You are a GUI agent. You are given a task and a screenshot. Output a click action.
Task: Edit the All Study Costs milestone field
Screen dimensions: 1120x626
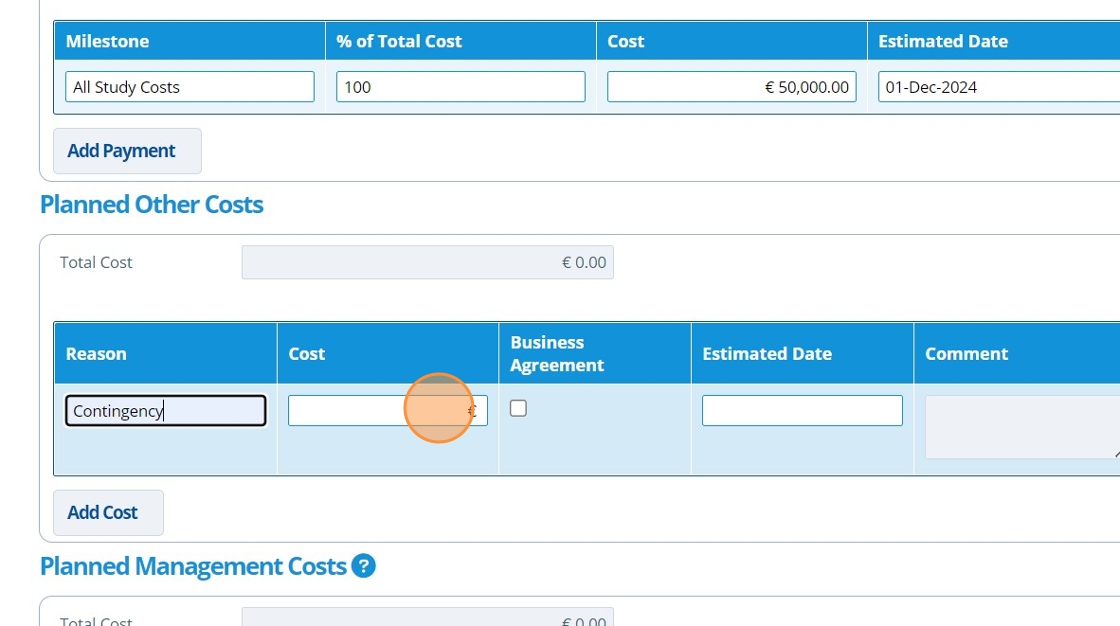coord(190,87)
